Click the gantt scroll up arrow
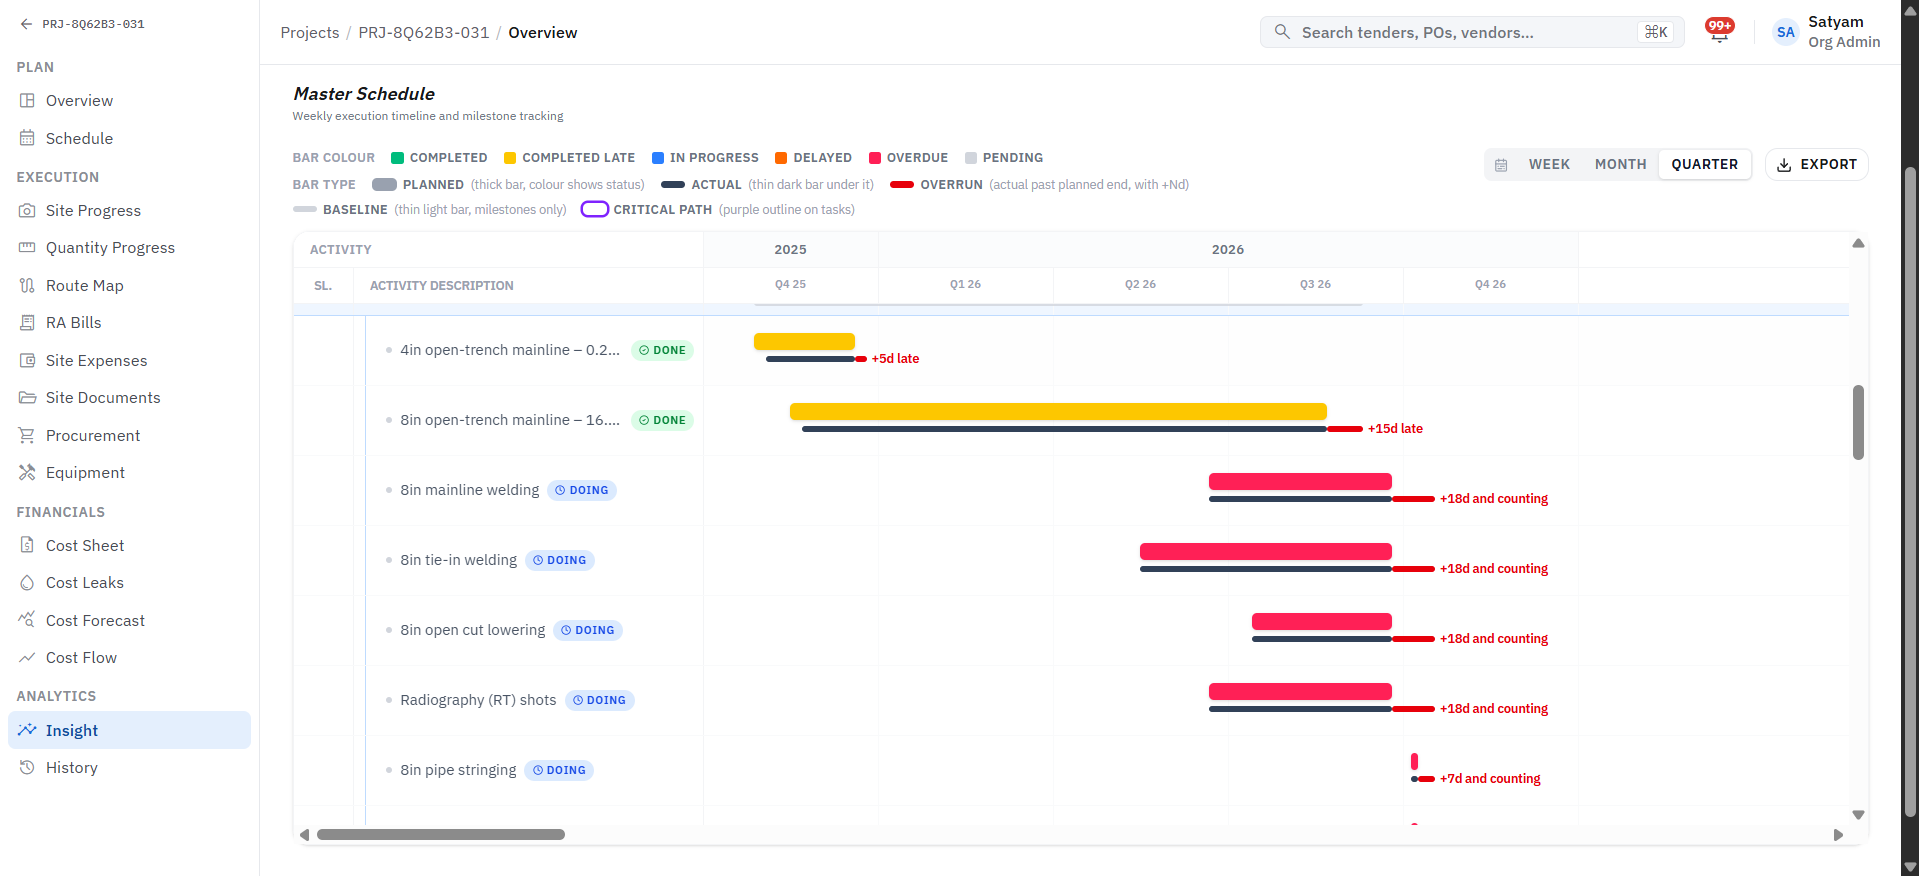This screenshot has width=1919, height=876. tap(1858, 243)
